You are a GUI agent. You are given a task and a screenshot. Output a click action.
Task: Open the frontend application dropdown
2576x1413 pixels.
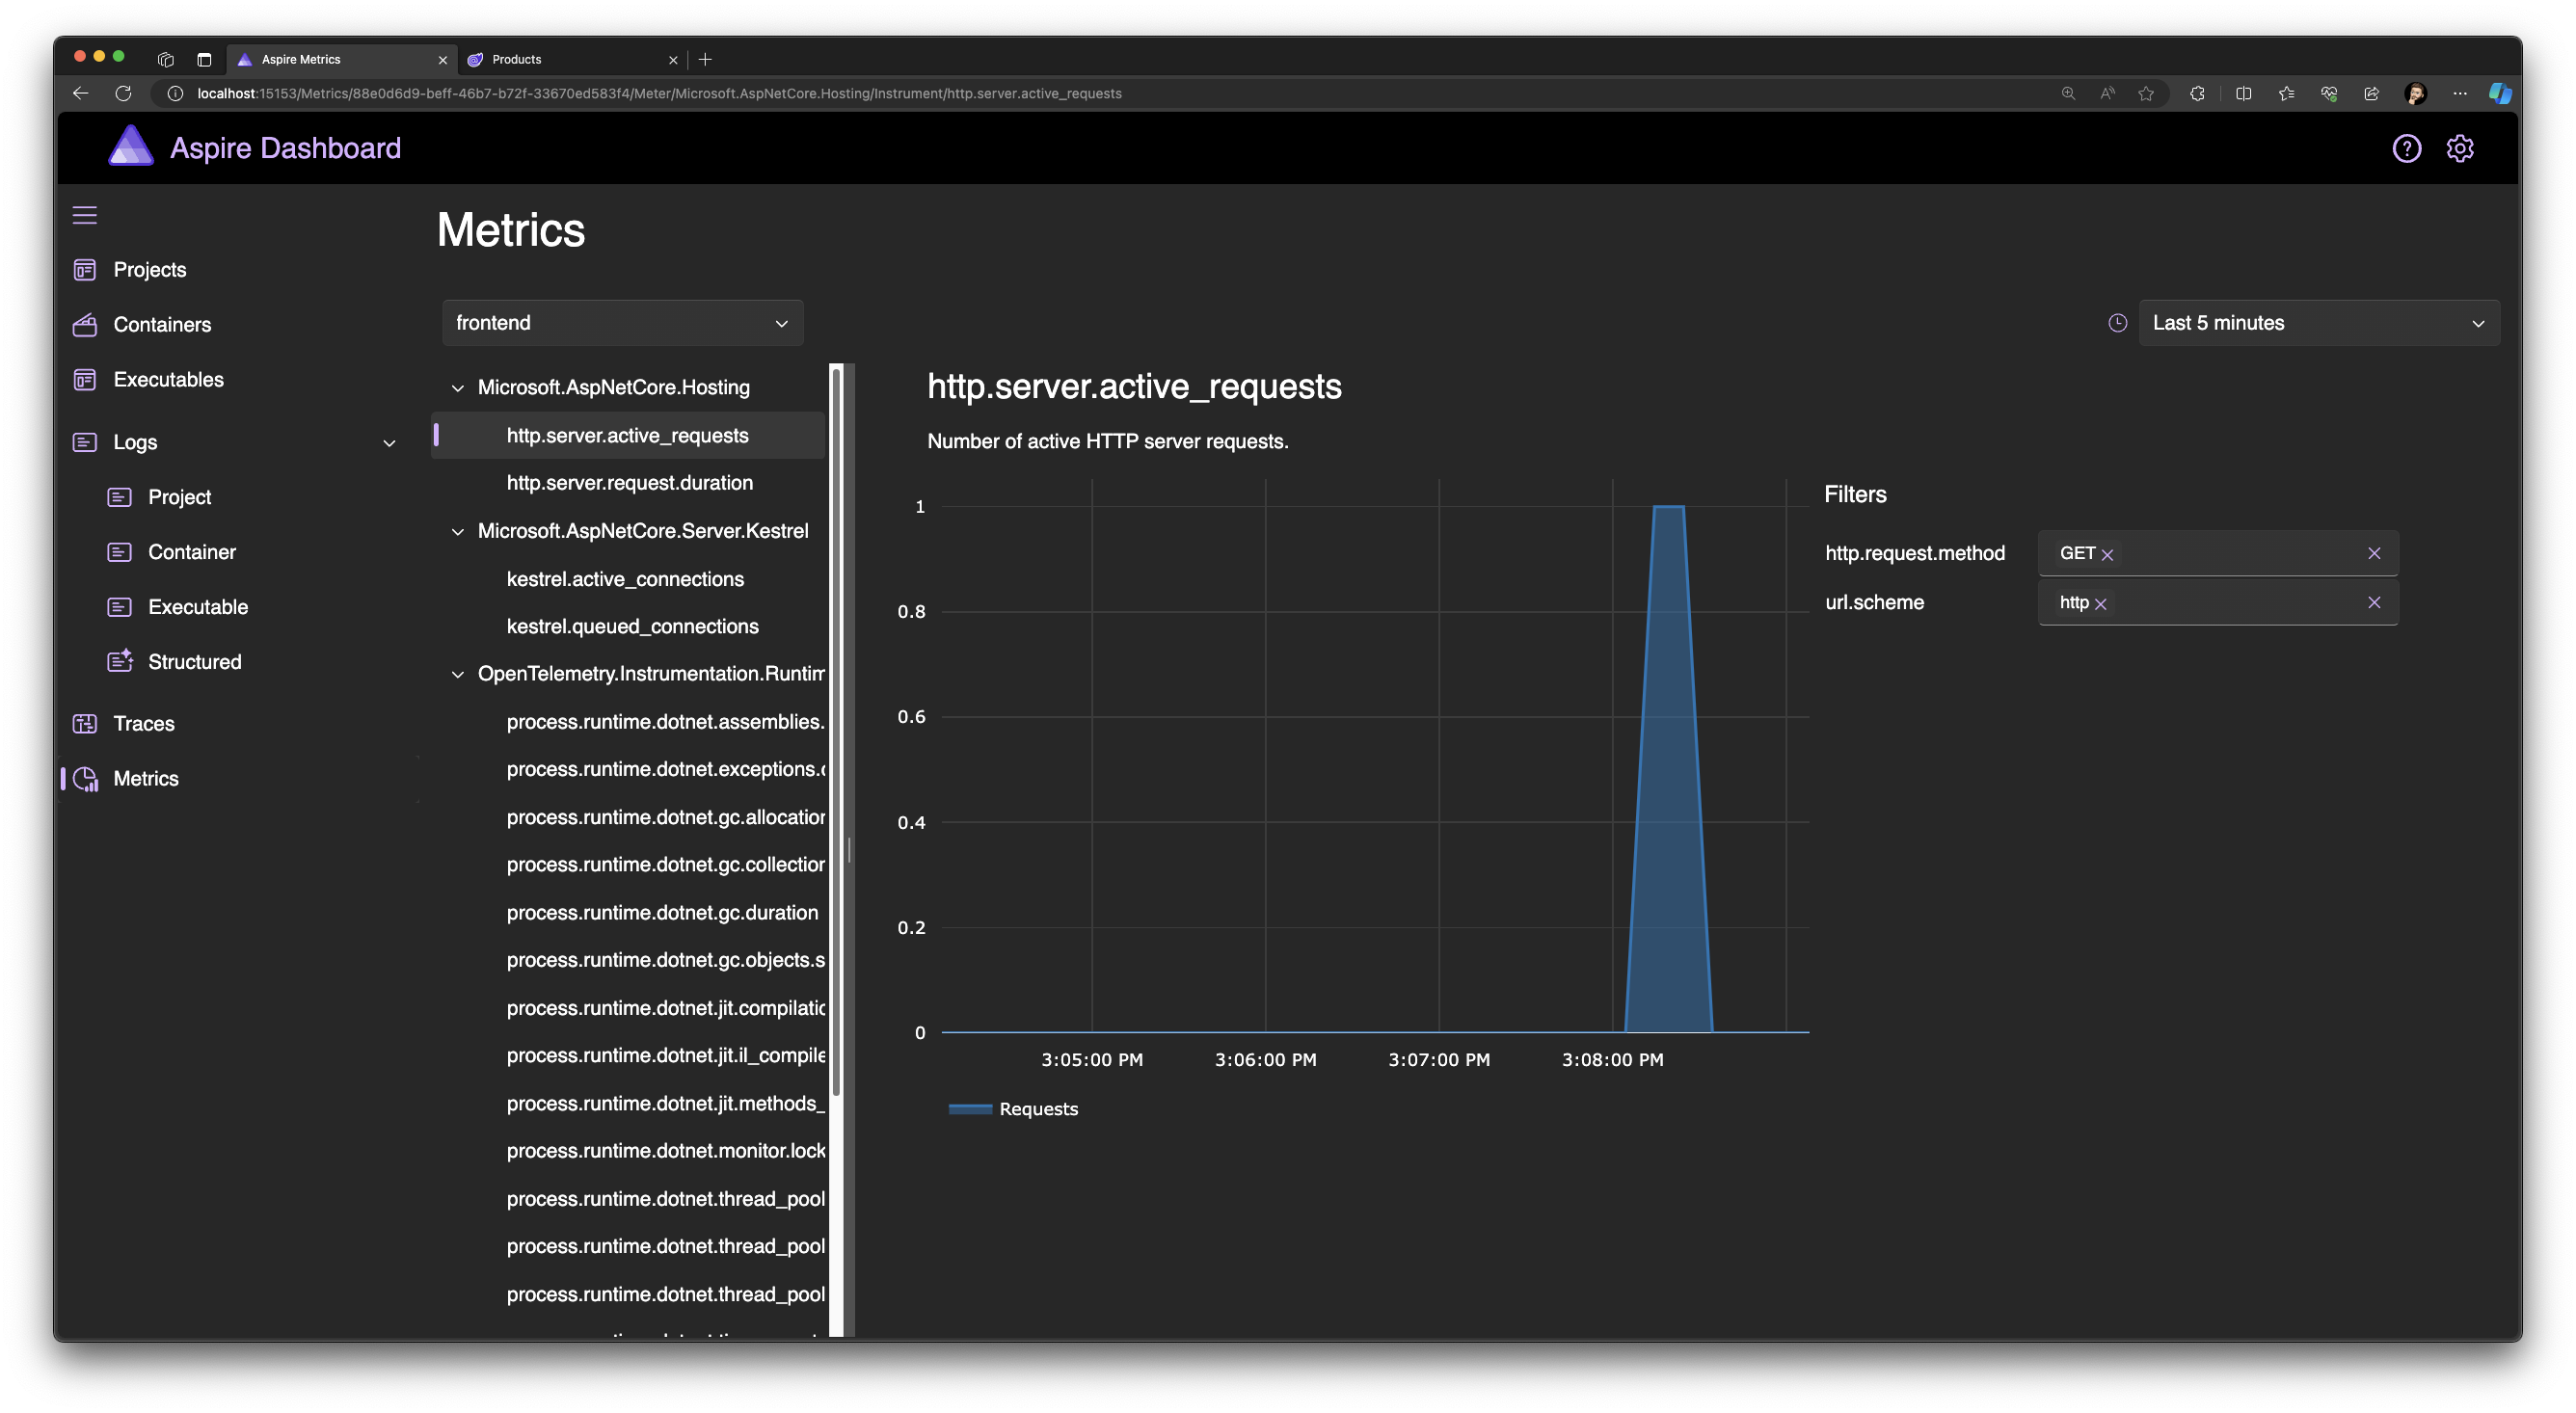[x=622, y=323]
